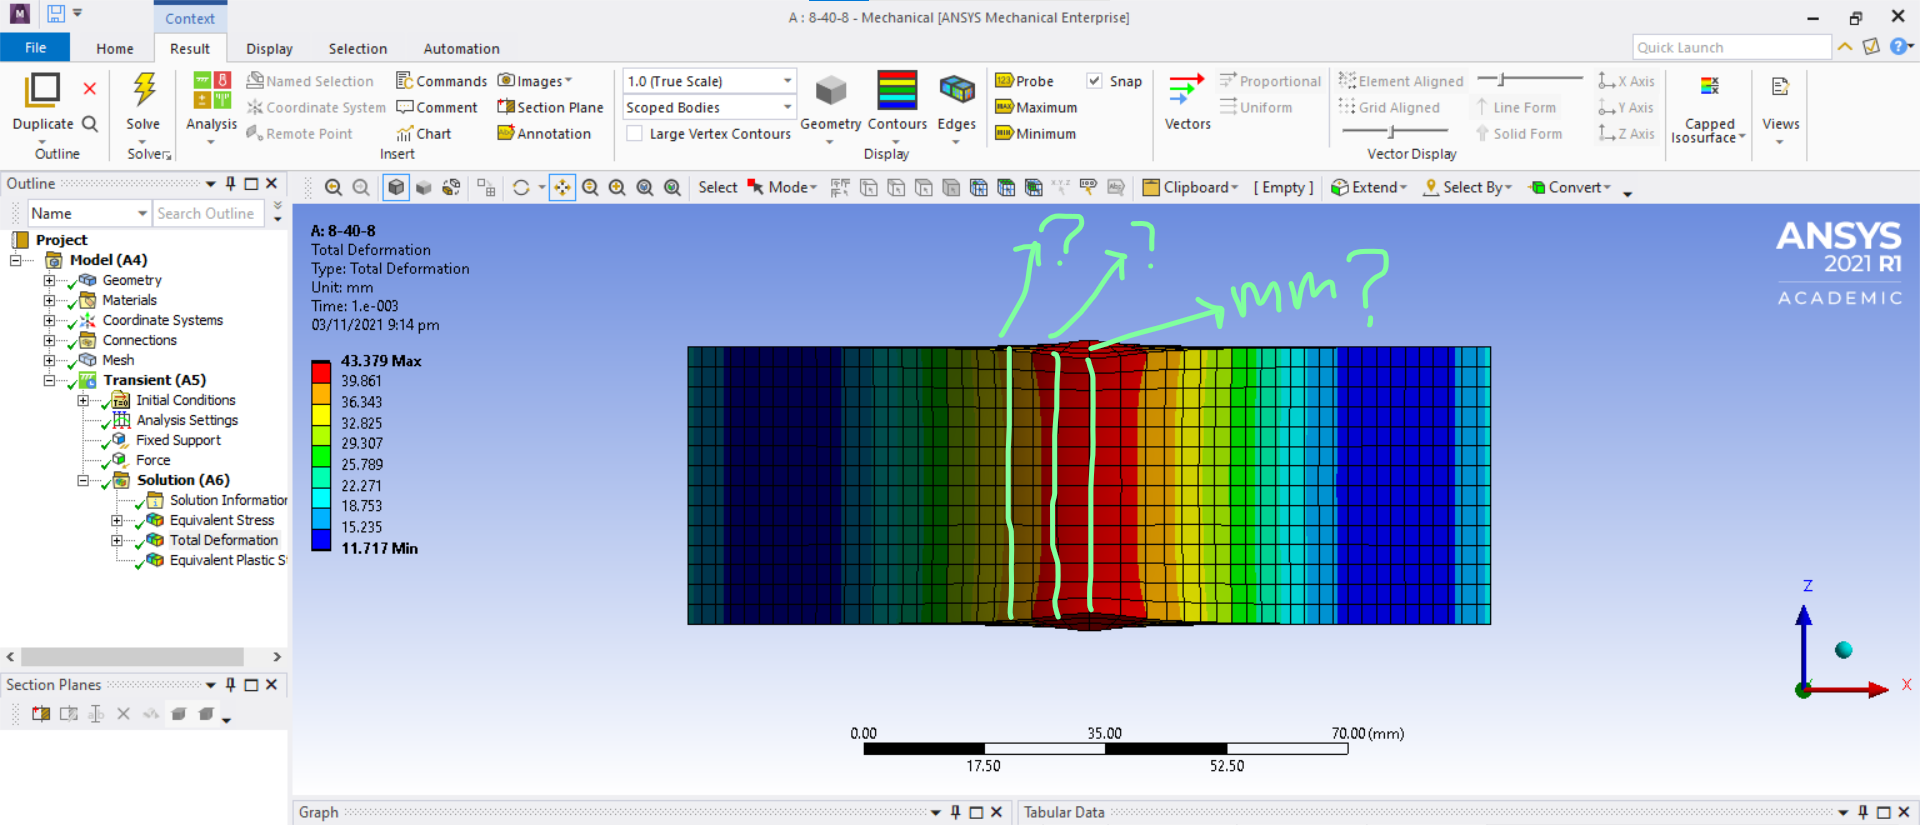The image size is (1920, 825).
Task: Expand the Geometry tree node
Action: [49, 280]
